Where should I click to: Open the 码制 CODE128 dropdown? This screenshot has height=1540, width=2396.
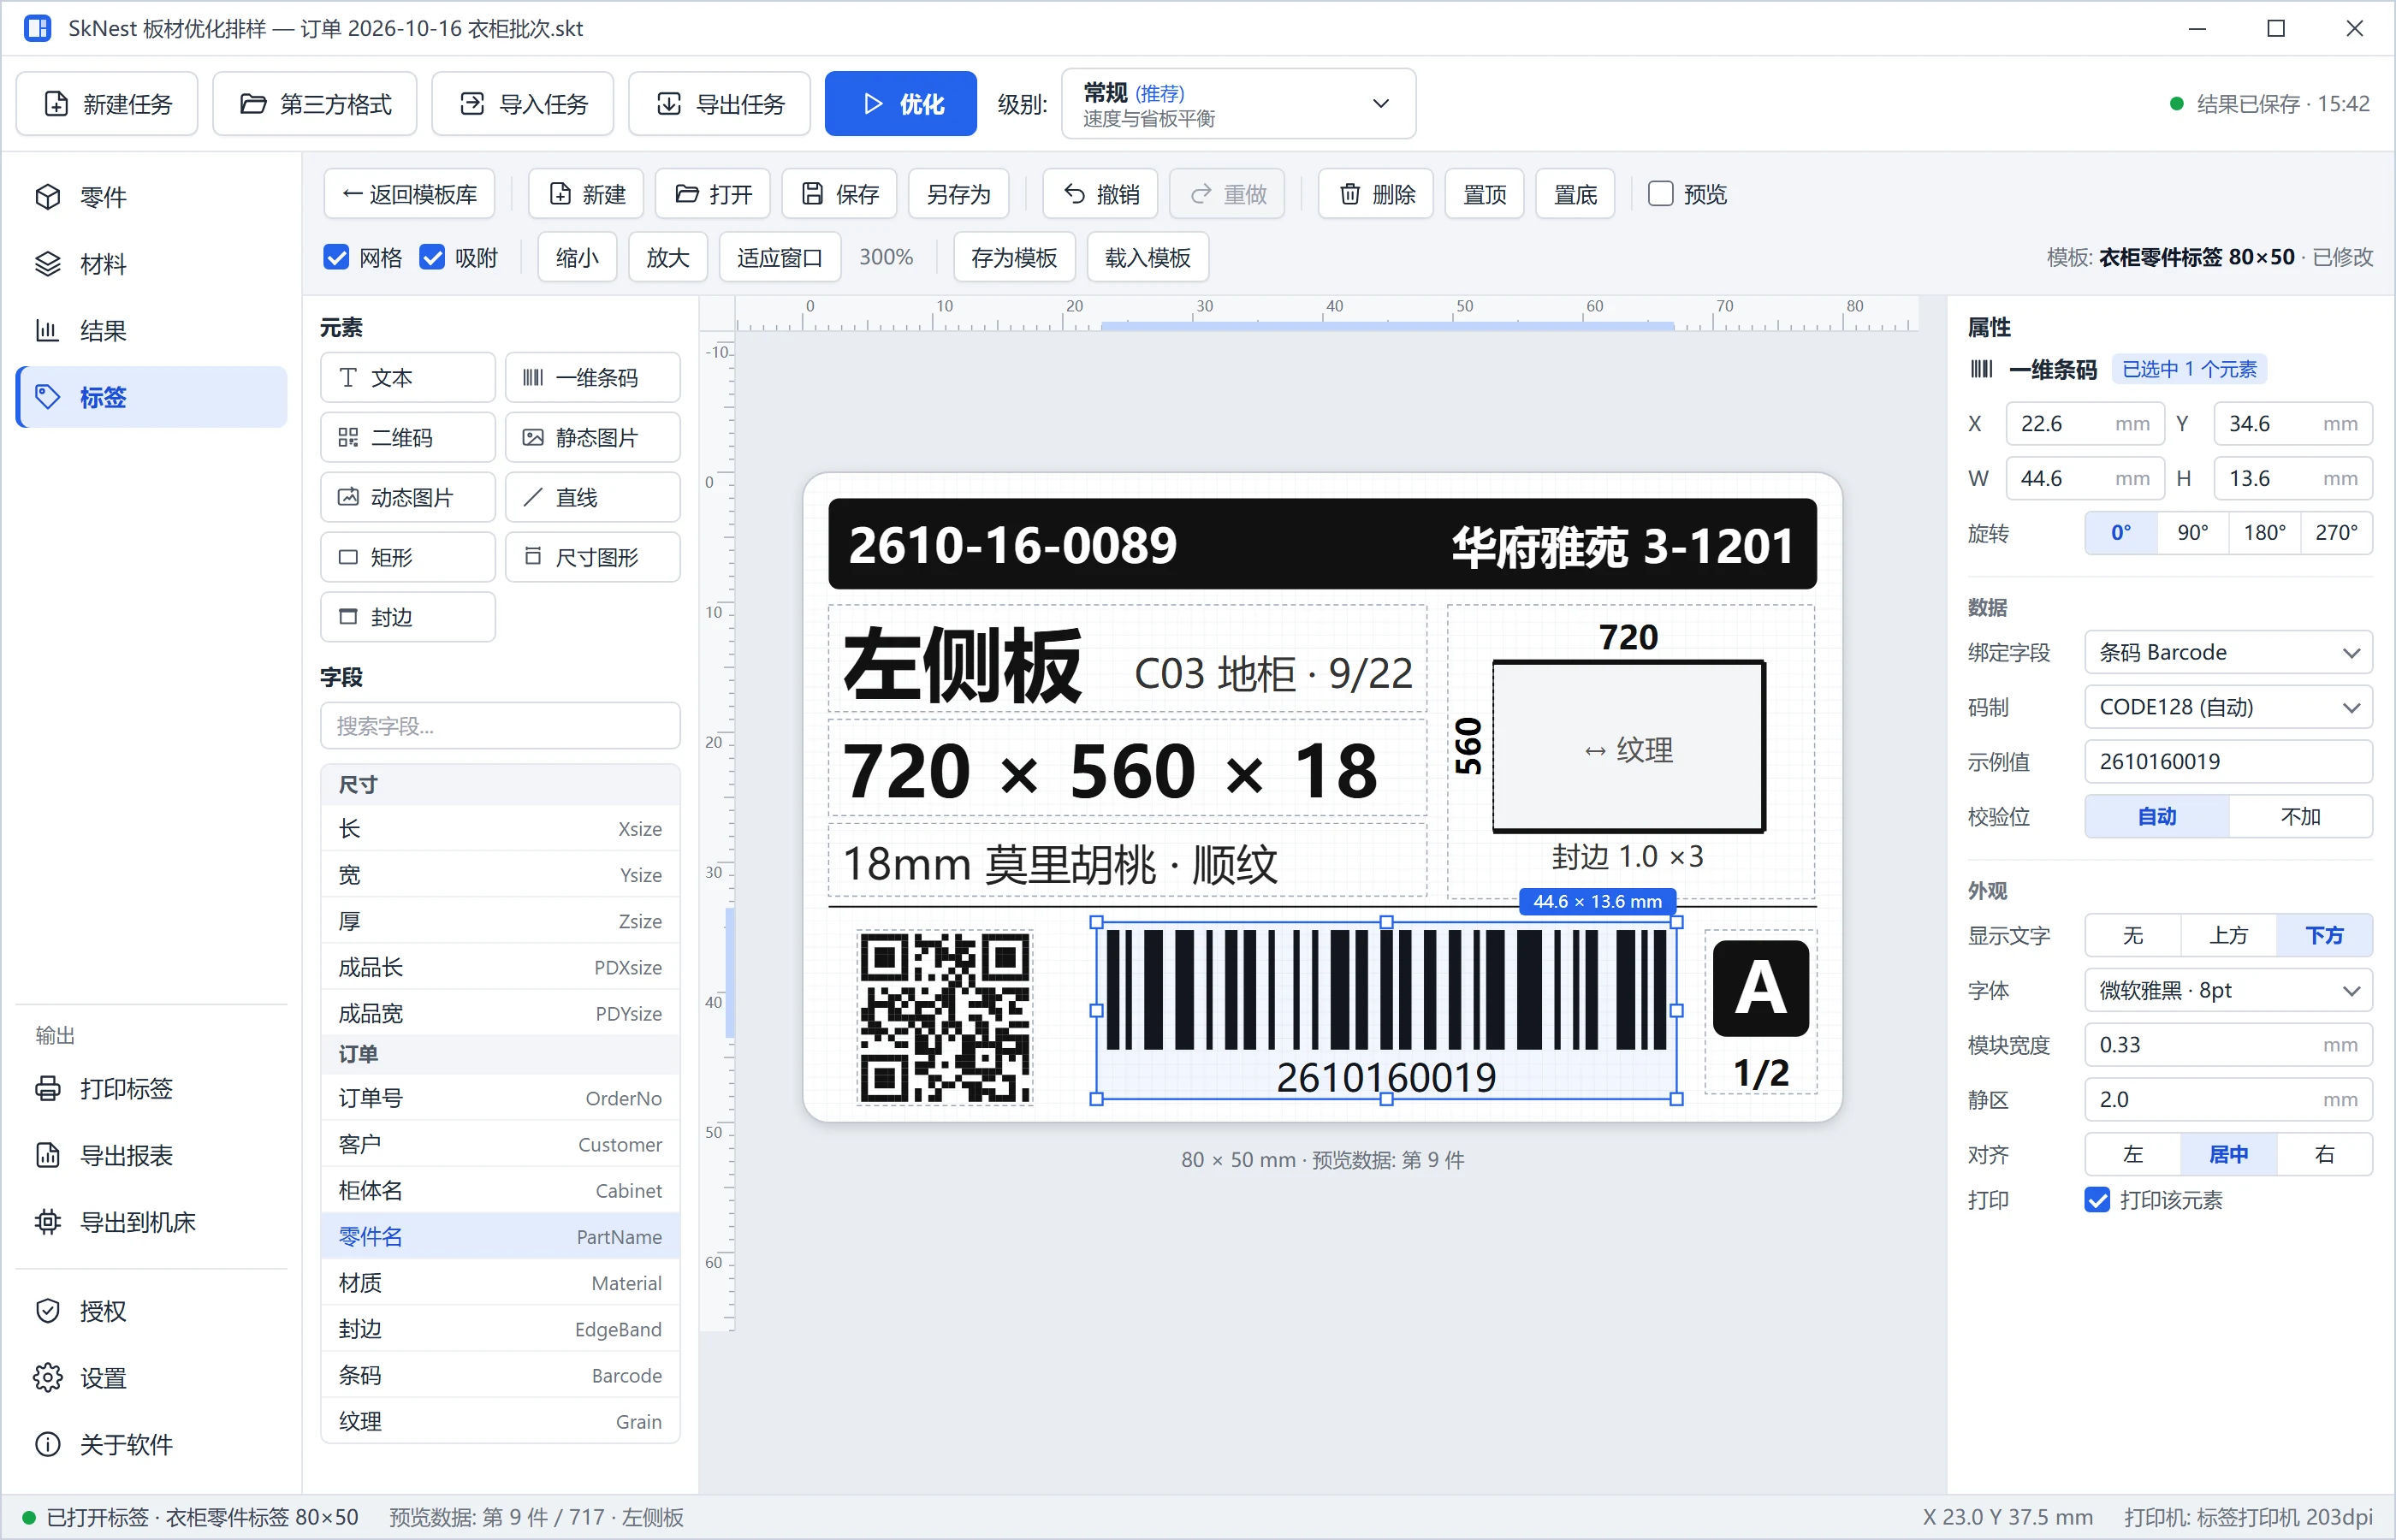click(x=2229, y=708)
